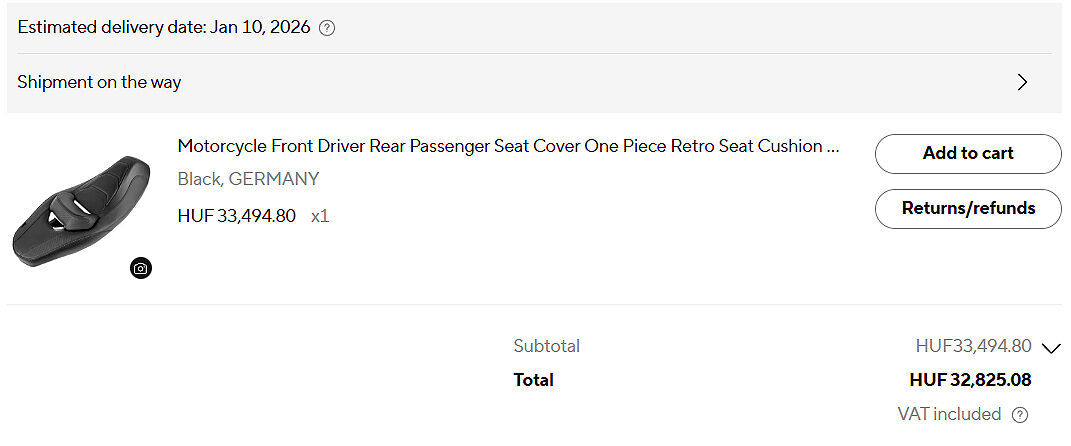1071x446 pixels.
Task: Click the question mark next to VAT included
Action: (1019, 415)
